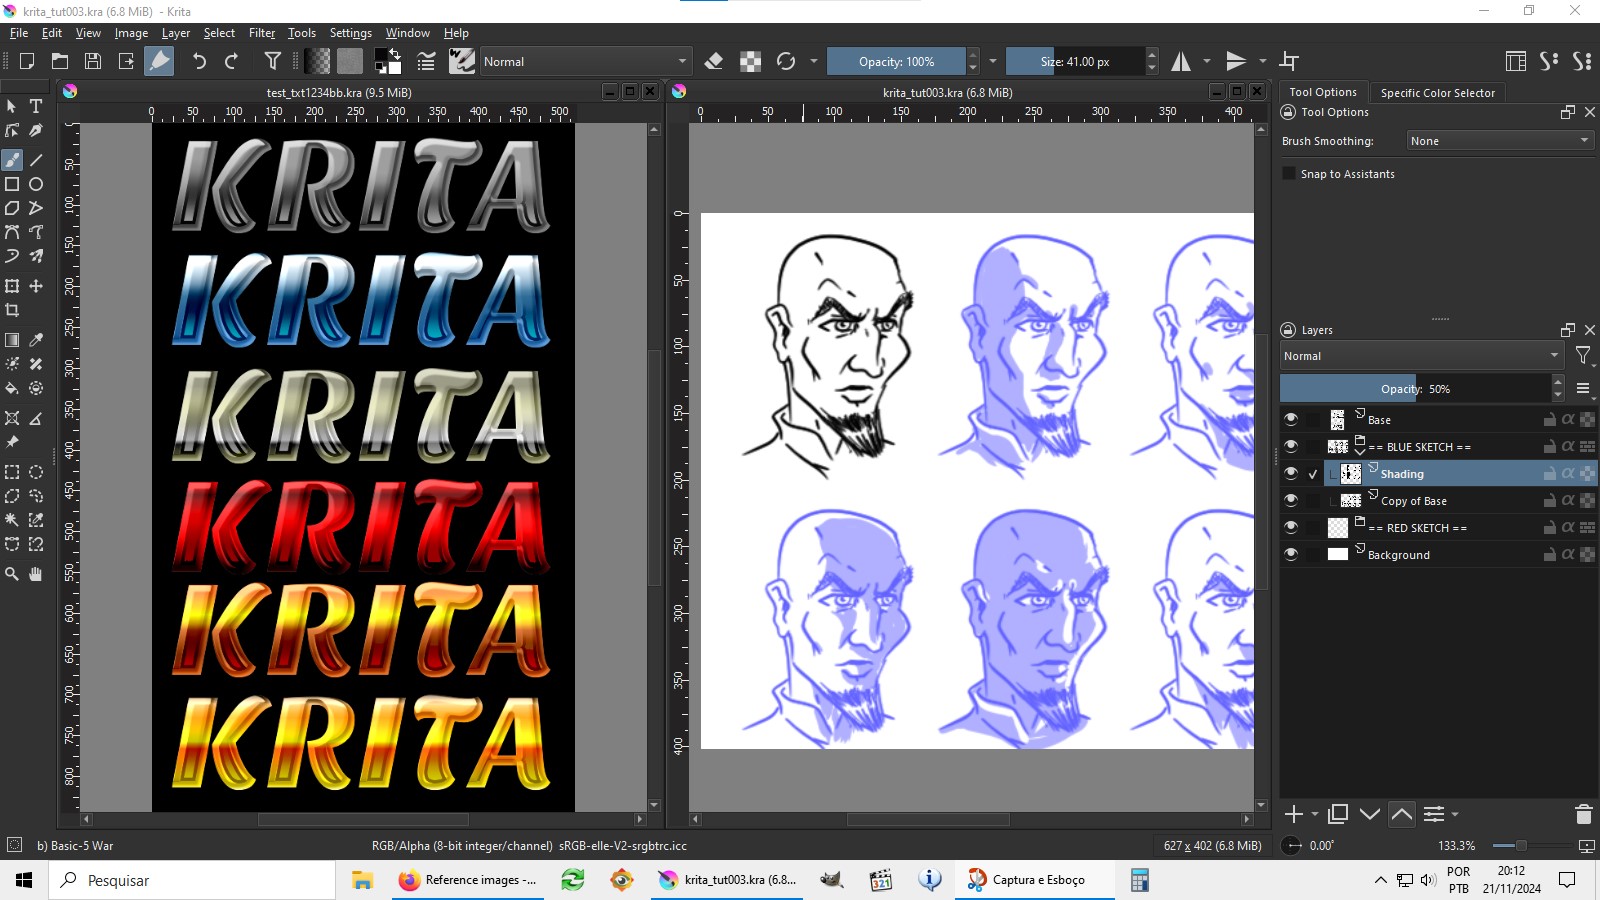Open the Filter menu
This screenshot has width=1600, height=900.
261,33
